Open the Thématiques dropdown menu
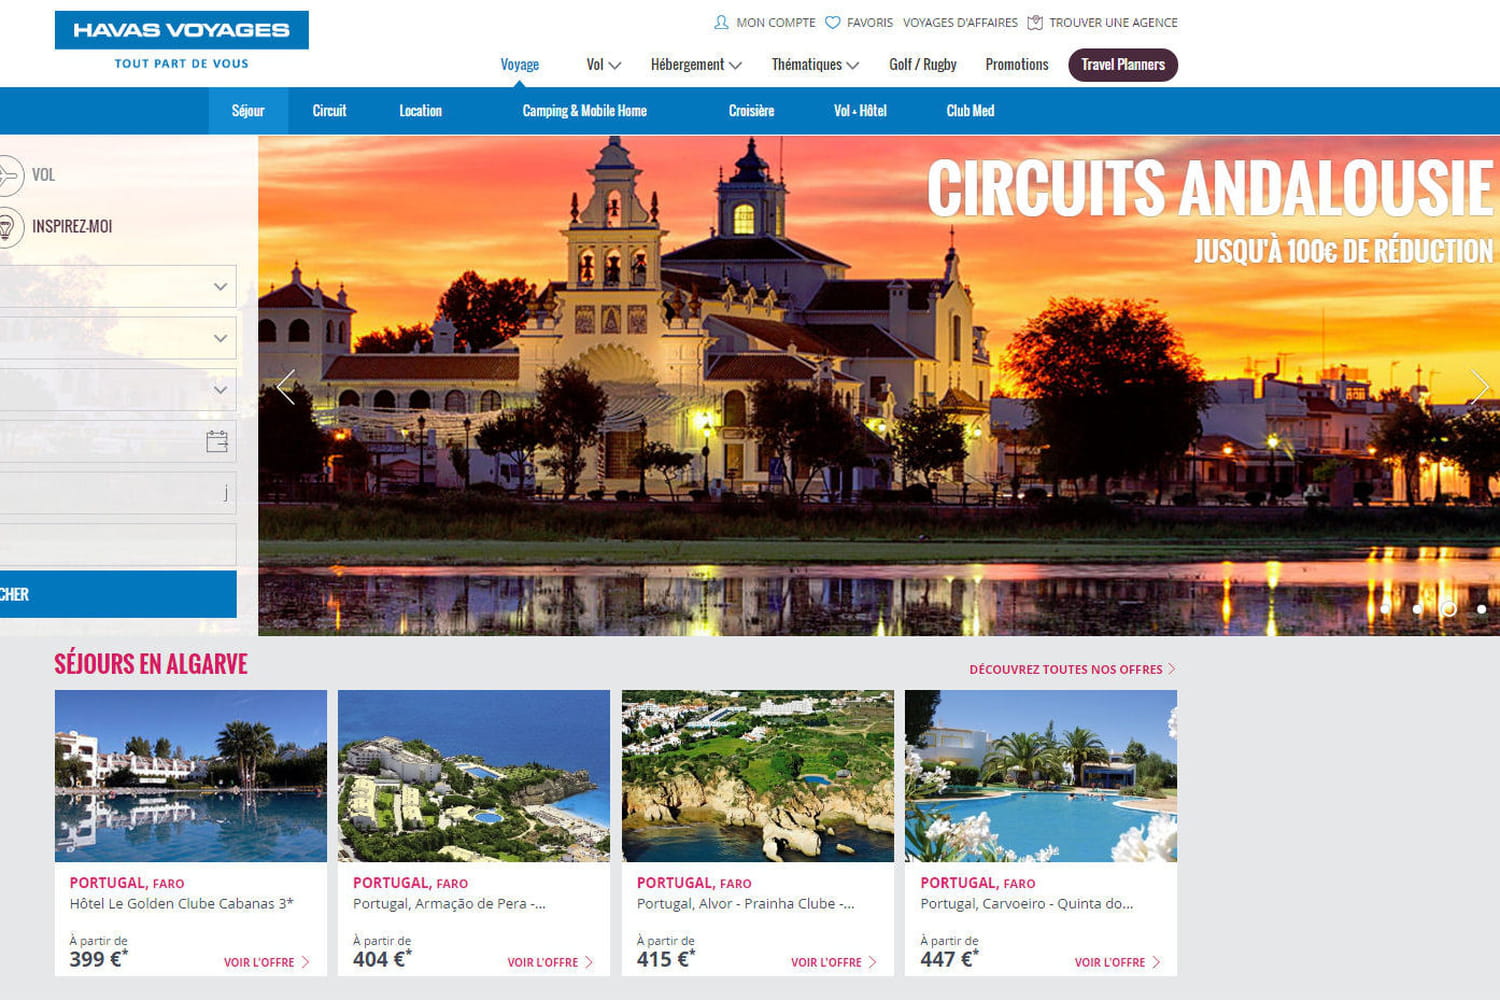The image size is (1500, 1000). tap(815, 65)
